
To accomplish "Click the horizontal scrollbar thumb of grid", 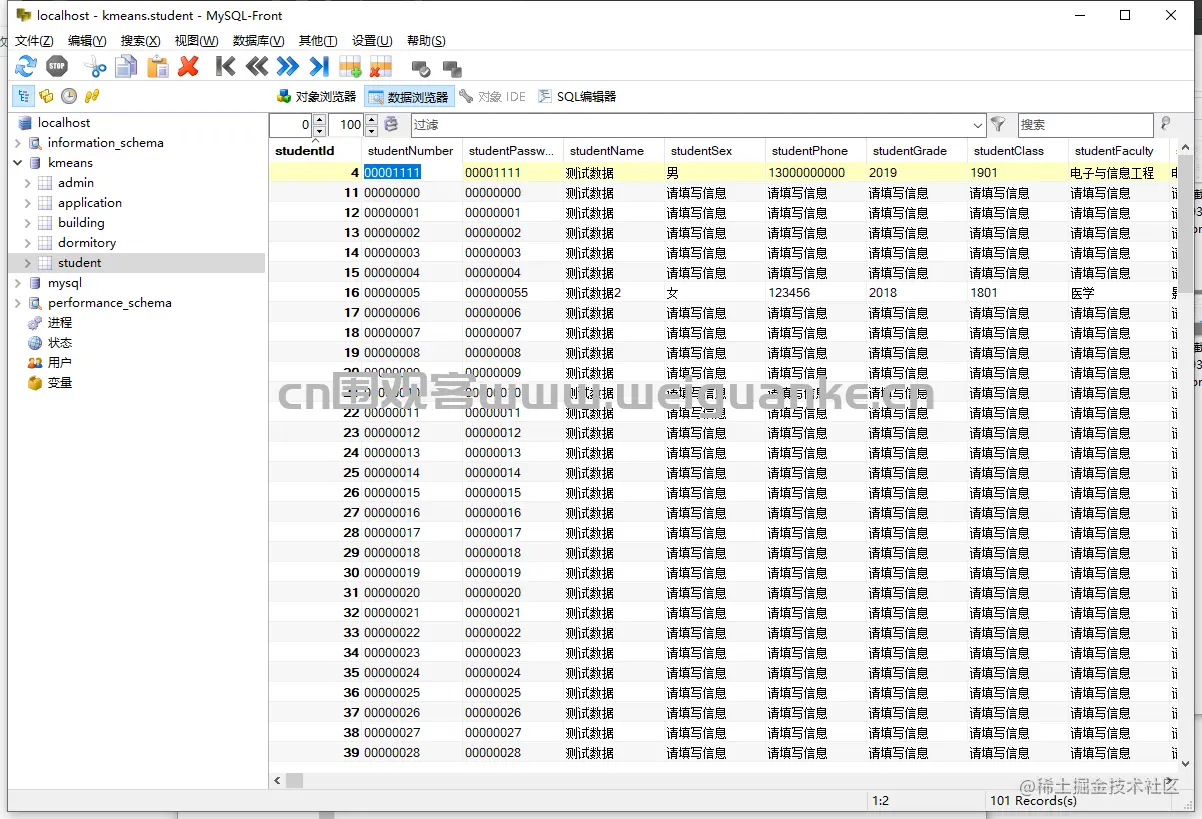I will click(x=294, y=780).
